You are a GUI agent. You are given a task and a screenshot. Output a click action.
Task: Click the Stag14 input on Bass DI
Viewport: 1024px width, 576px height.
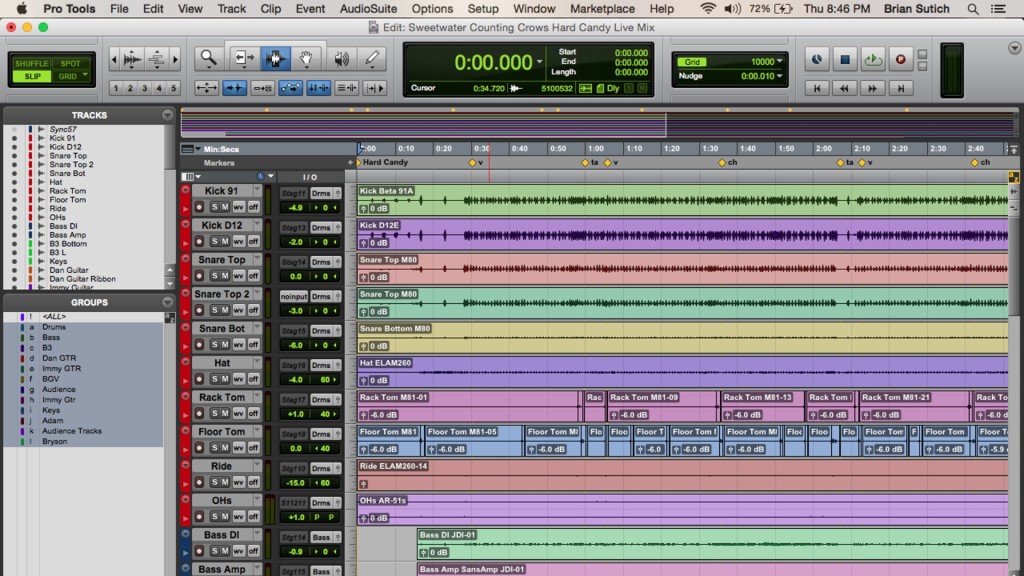(293, 537)
